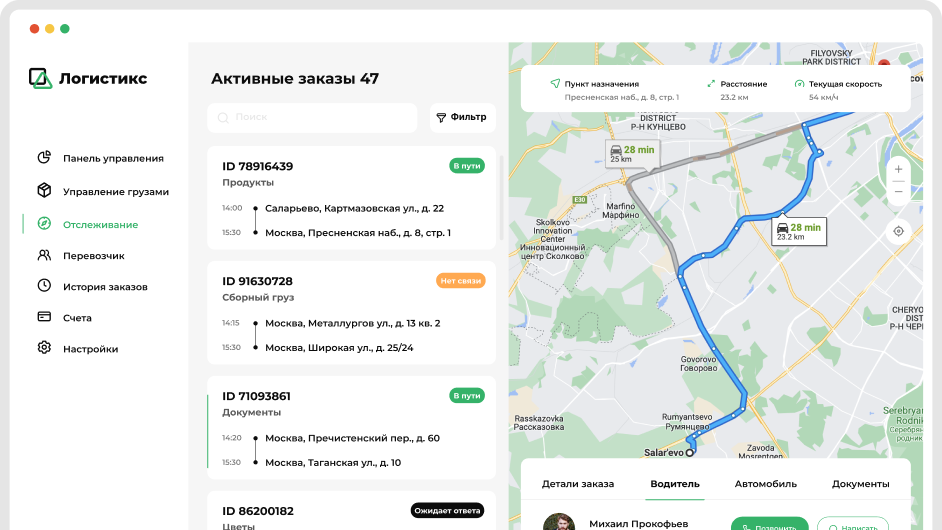Click the Продукты cargo label
This screenshot has width=942, height=530.
tap(248, 183)
